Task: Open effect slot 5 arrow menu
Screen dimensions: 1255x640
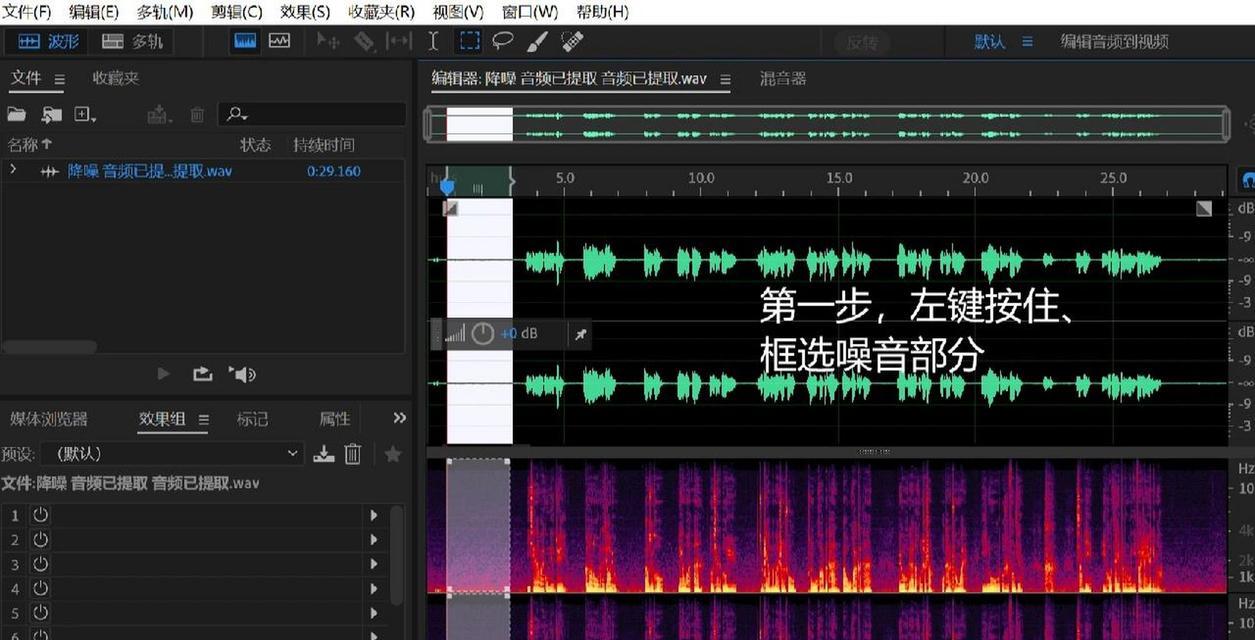Action: pyautogui.click(x=374, y=613)
